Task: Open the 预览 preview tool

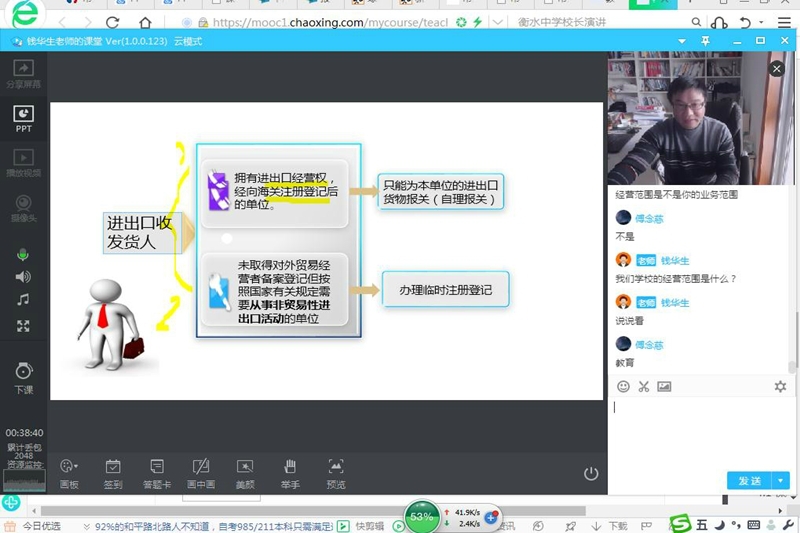Action: [x=336, y=474]
